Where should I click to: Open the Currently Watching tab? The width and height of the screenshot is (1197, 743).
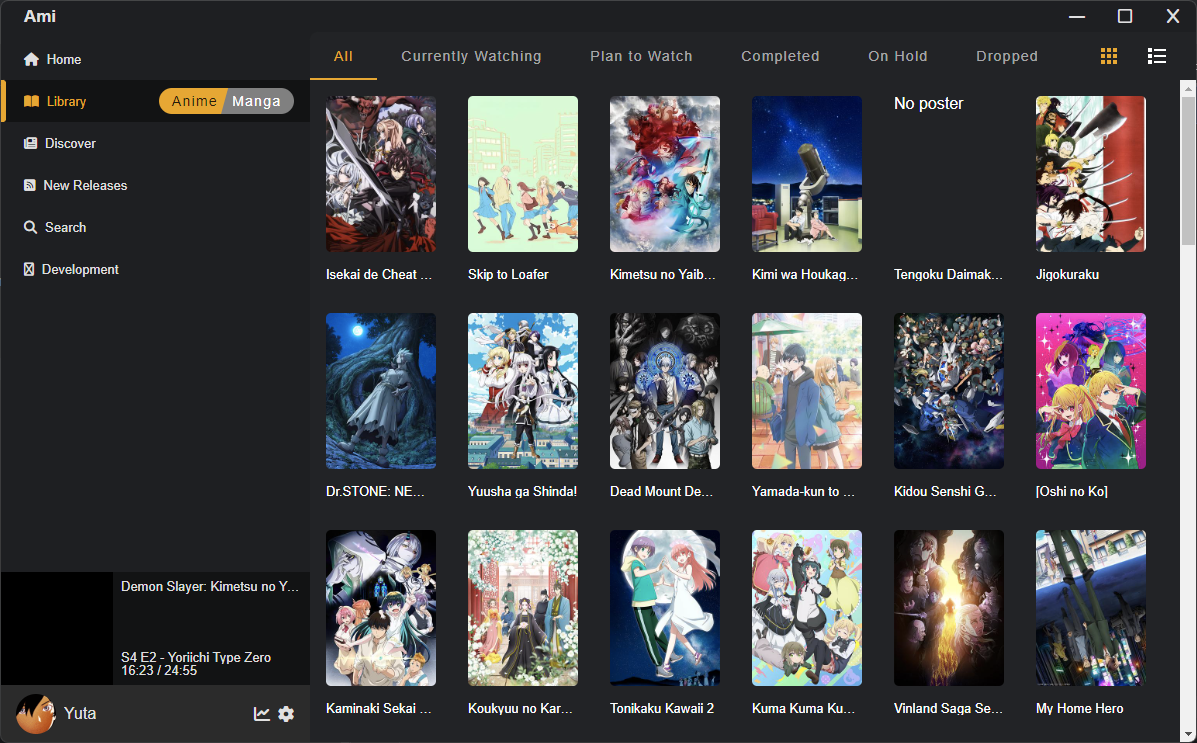click(x=471, y=56)
